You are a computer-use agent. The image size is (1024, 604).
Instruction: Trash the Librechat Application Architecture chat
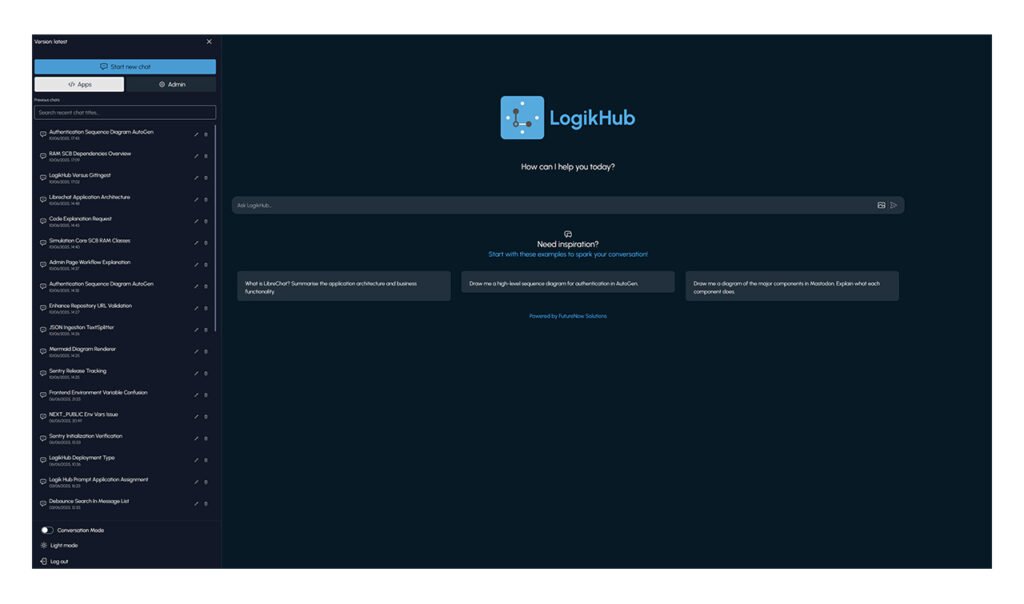pyautogui.click(x=206, y=199)
